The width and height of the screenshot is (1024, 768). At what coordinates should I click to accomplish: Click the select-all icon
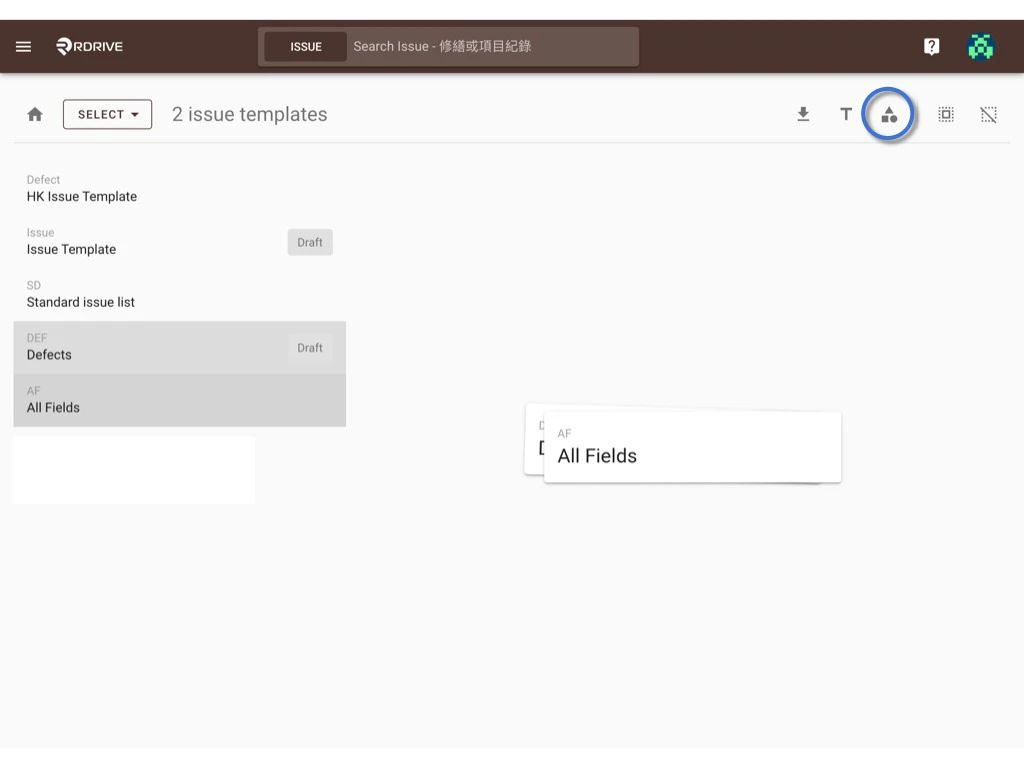946,114
